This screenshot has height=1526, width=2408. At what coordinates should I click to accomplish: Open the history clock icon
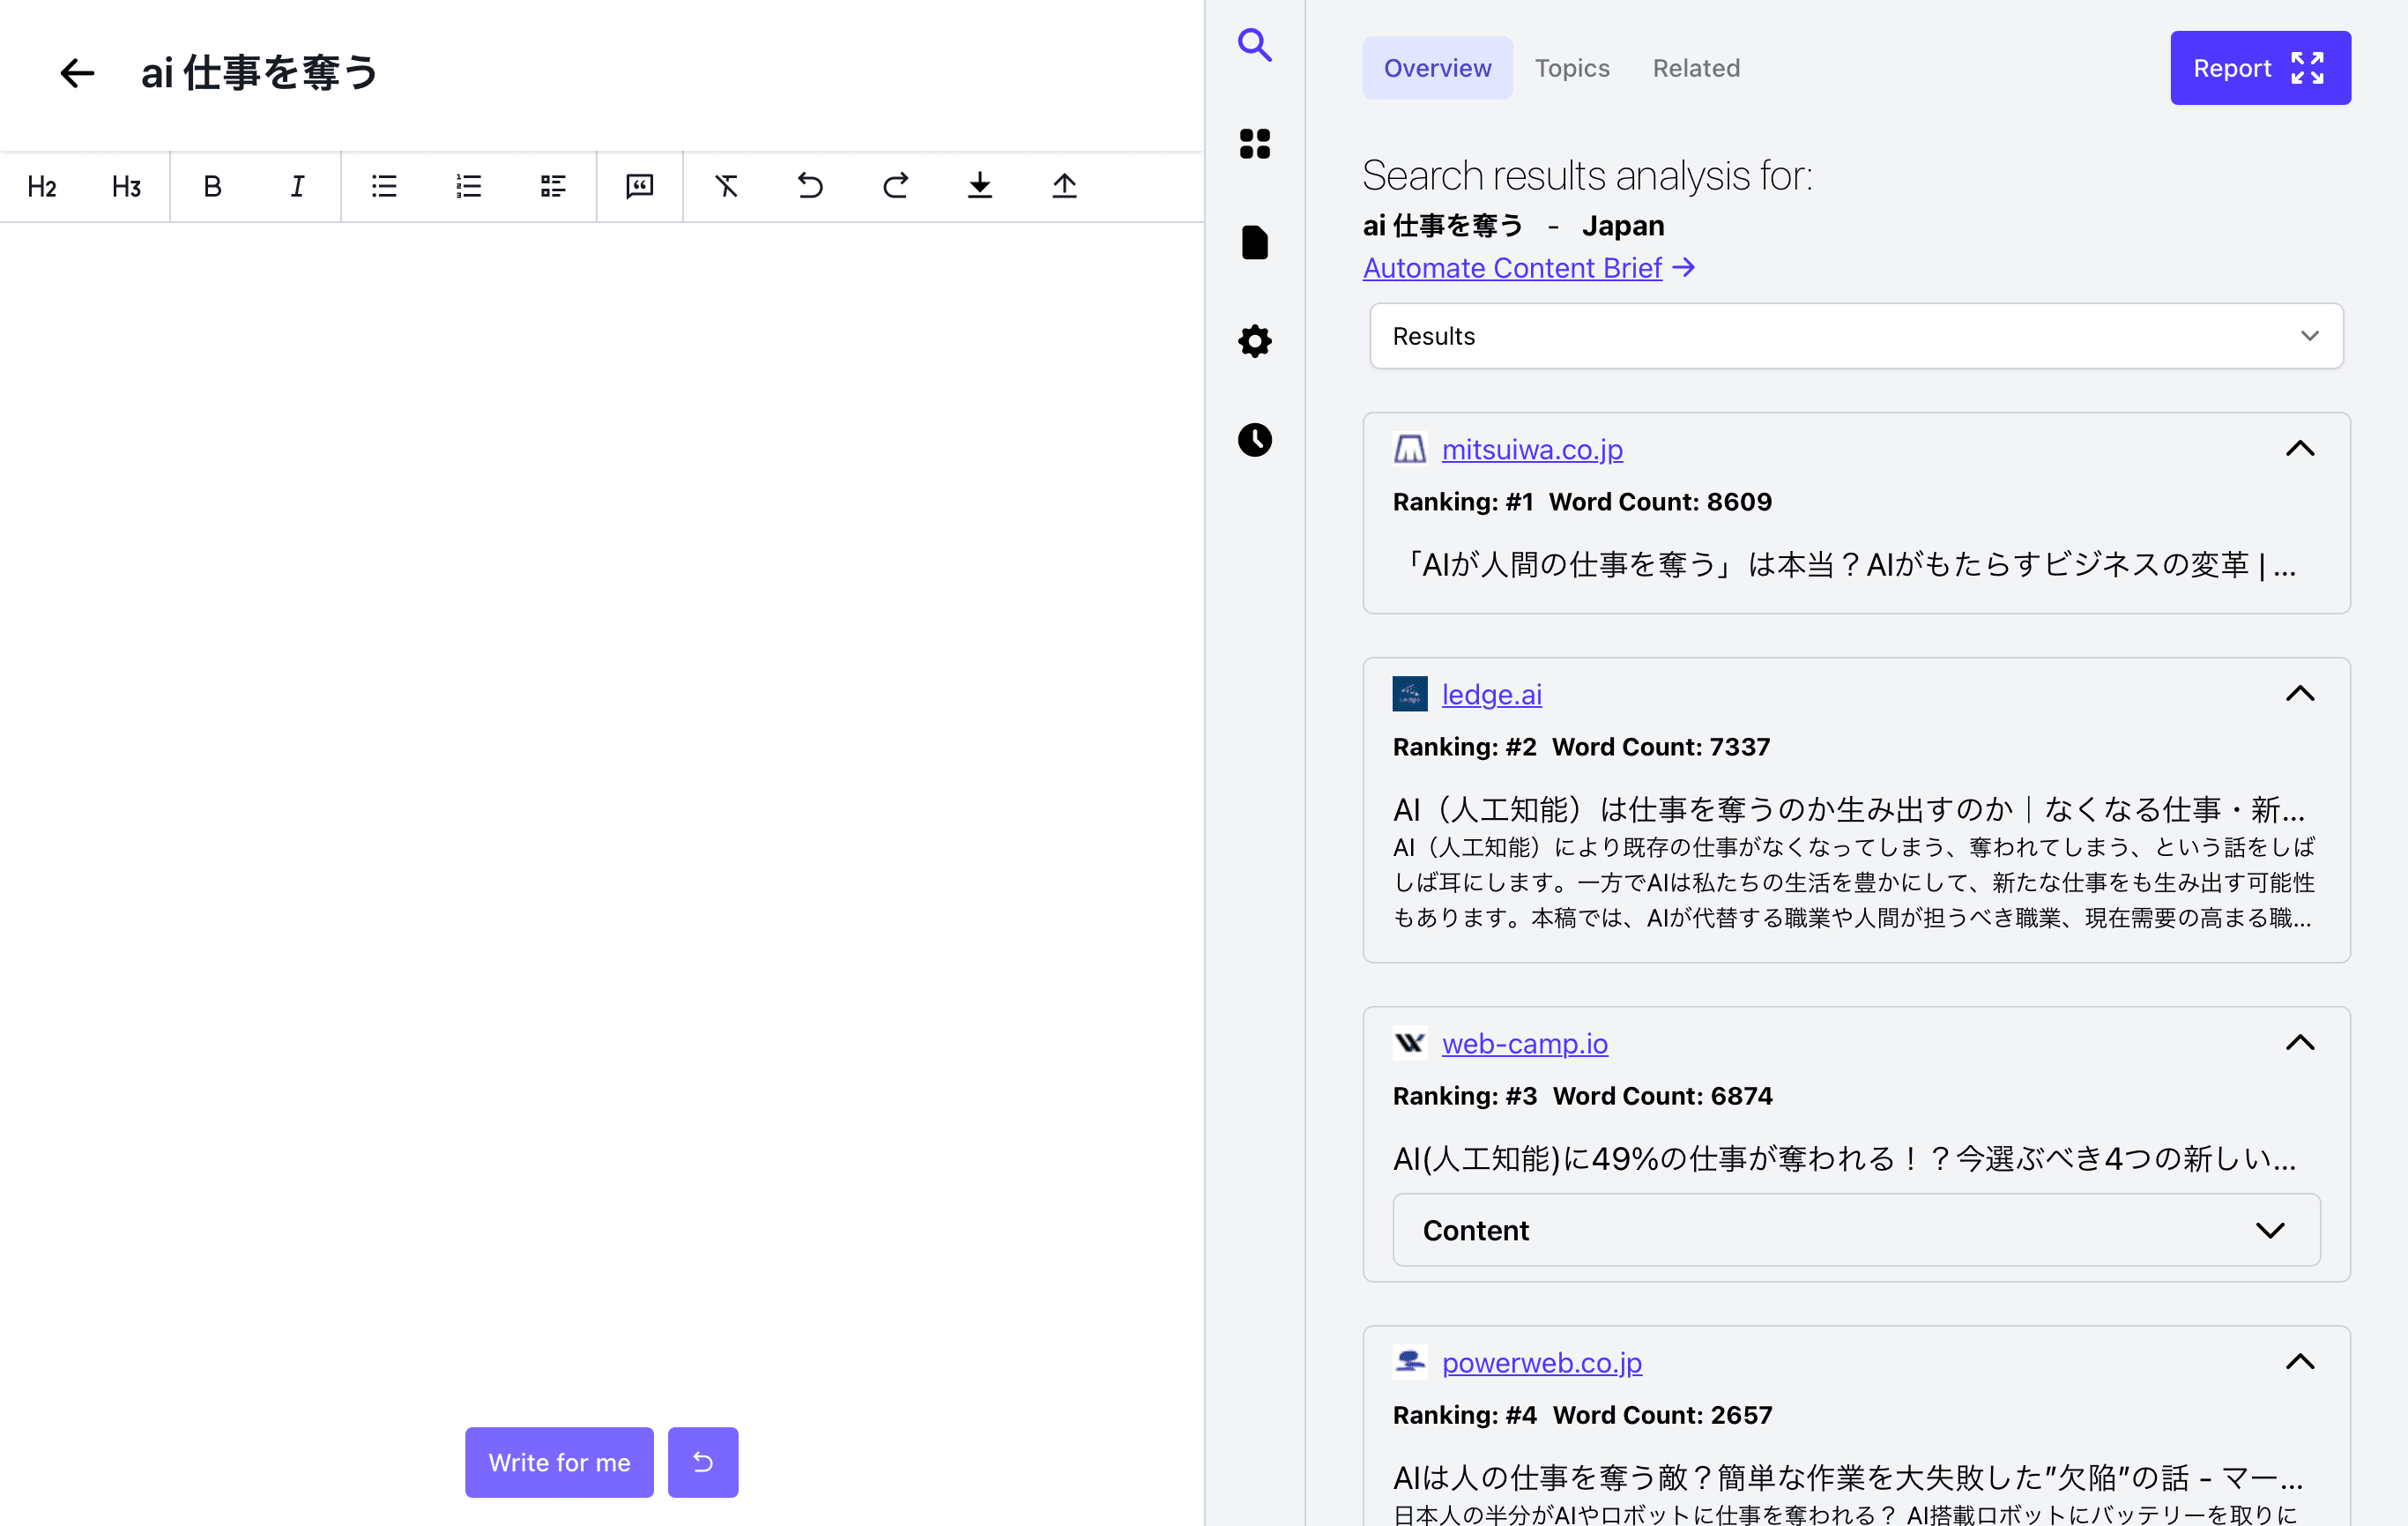1255,440
